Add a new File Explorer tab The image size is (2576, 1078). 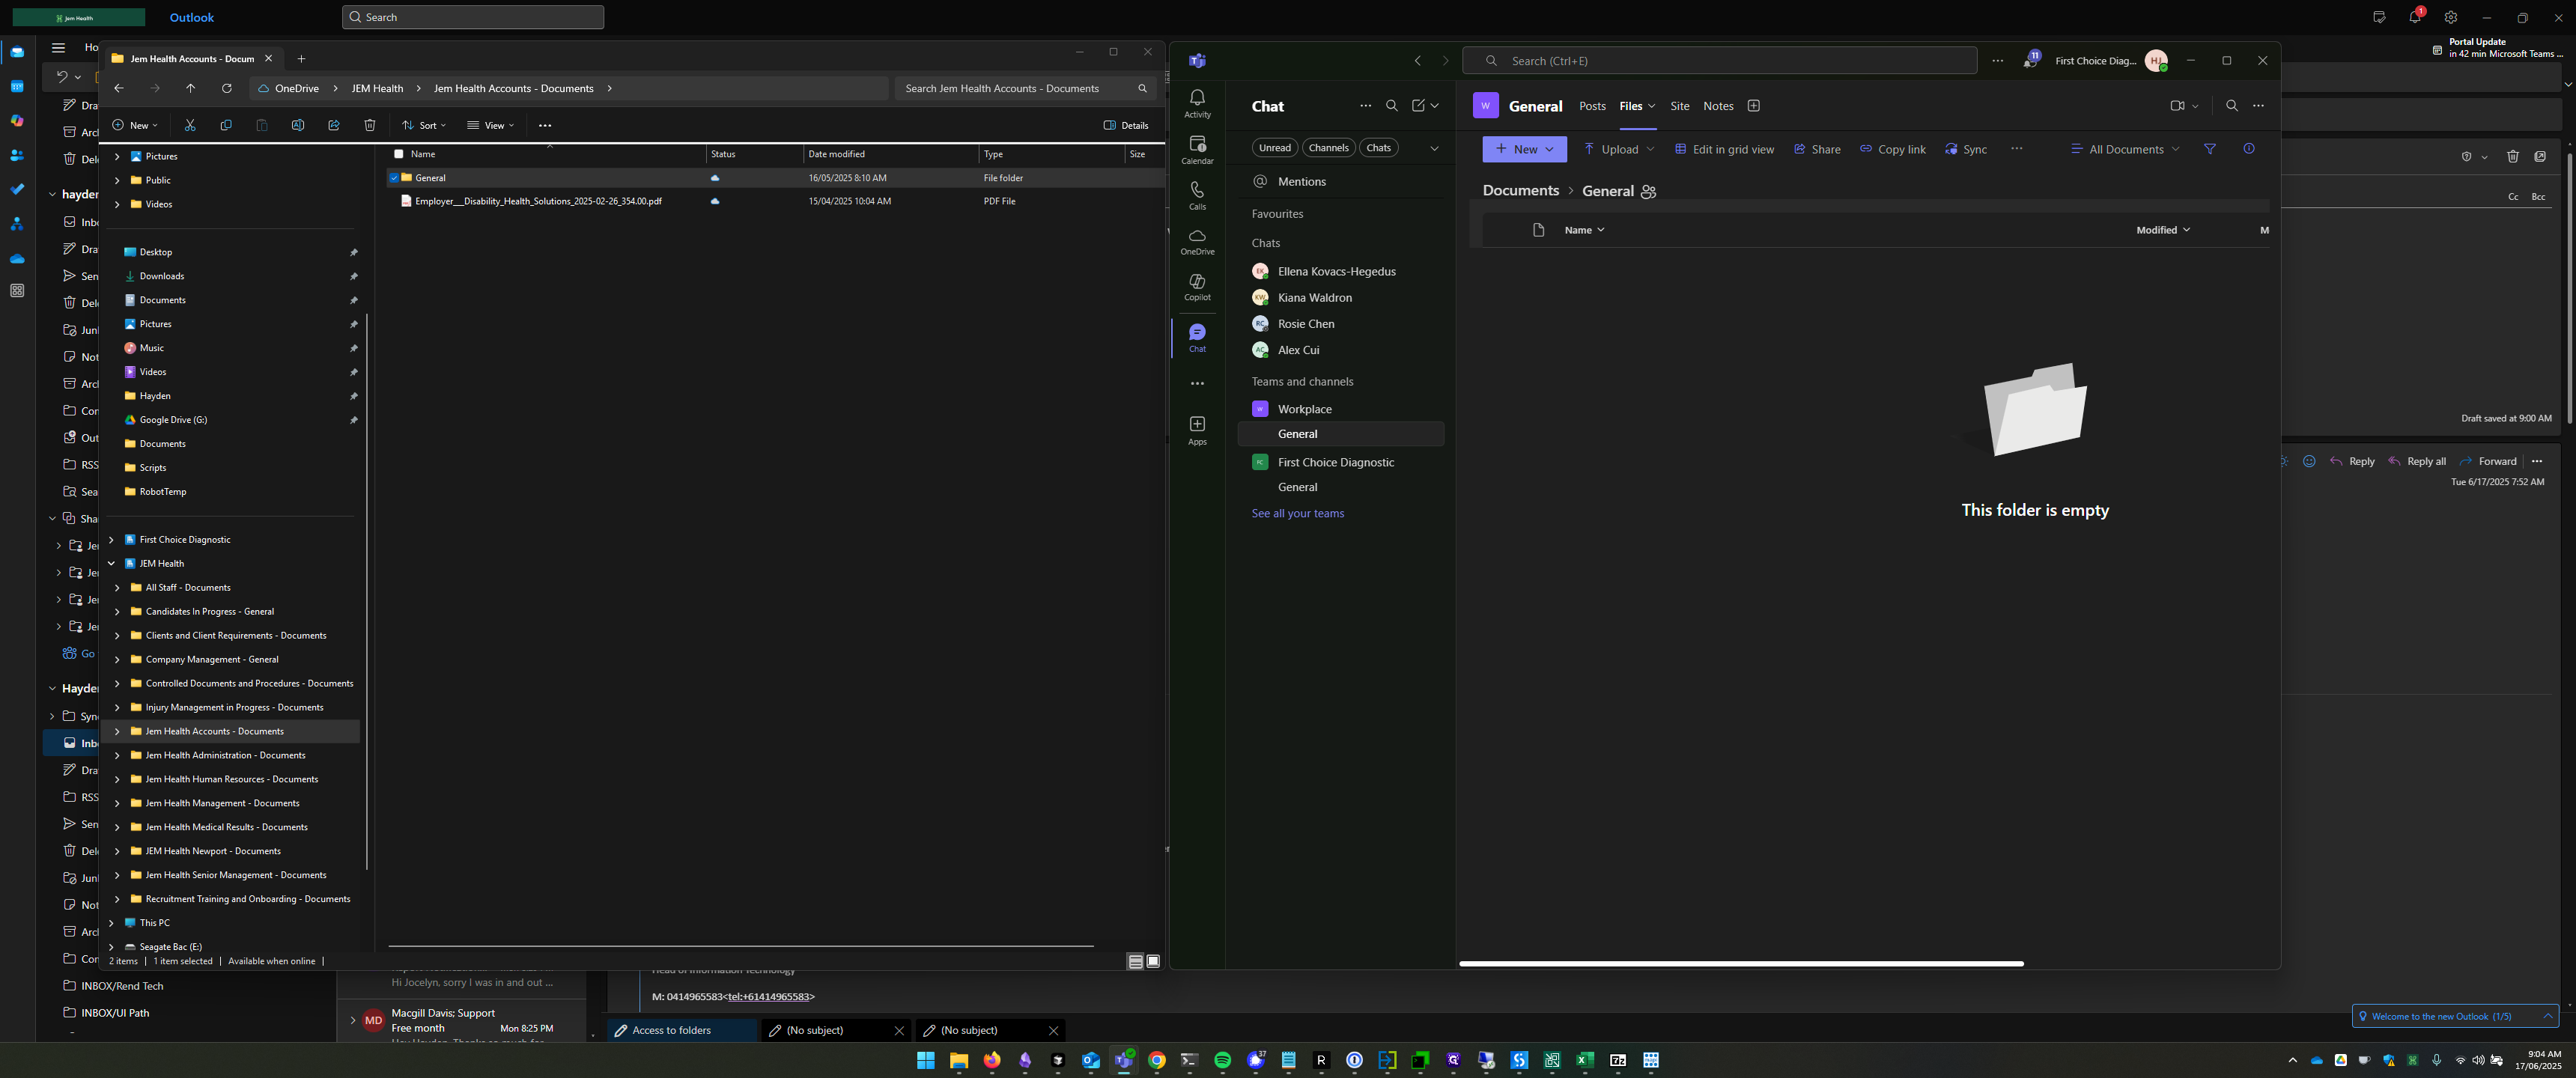pos(301,59)
